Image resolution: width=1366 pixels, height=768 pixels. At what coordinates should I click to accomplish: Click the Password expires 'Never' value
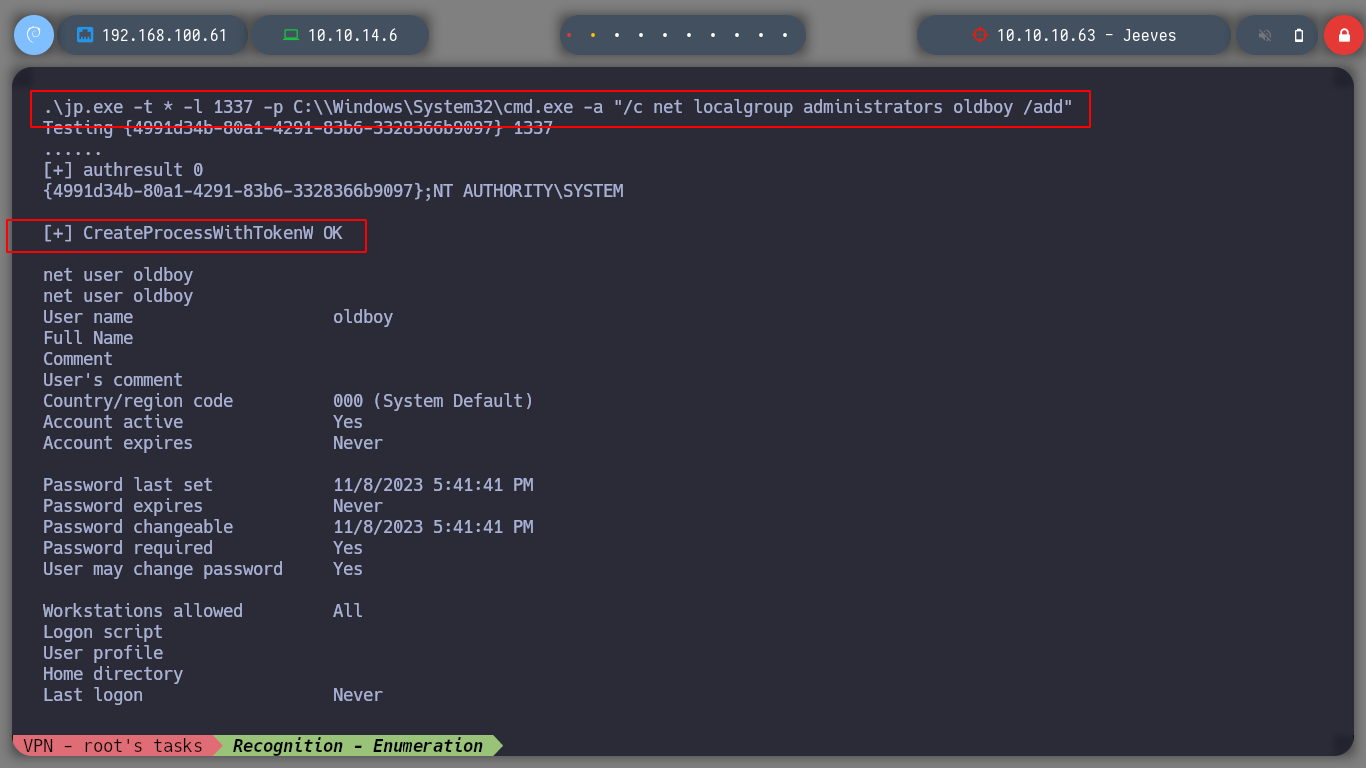click(358, 506)
